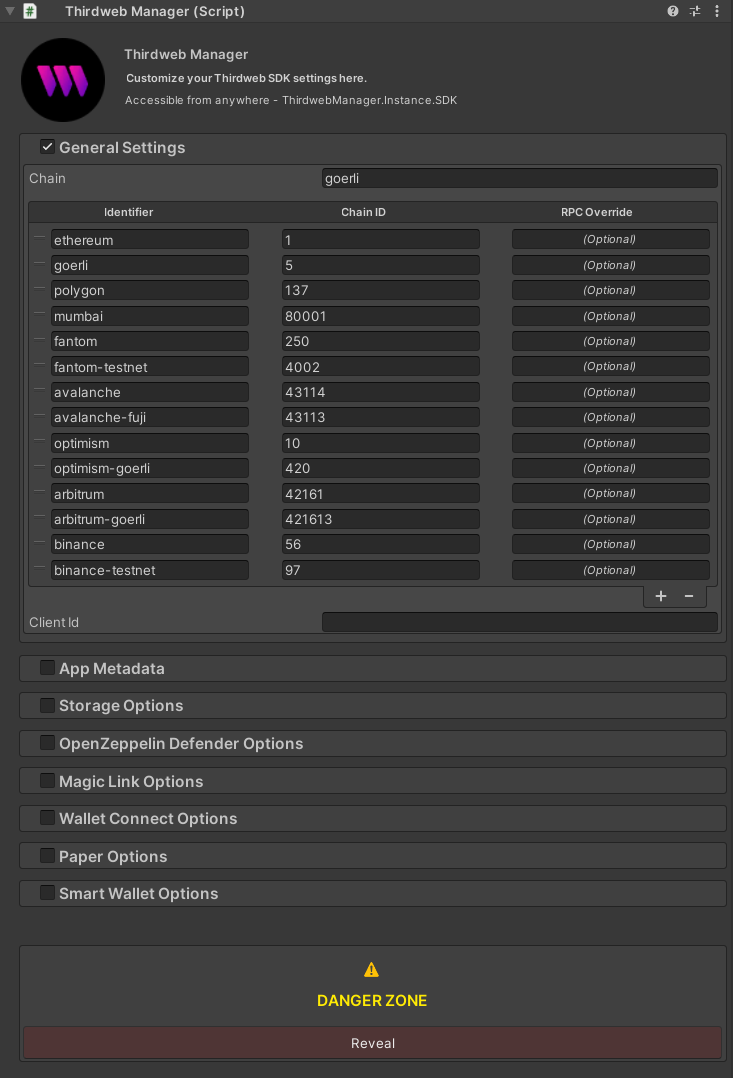The width and height of the screenshot is (733, 1078).
Task: Edit the avalanche-fuji identifier field
Action: pos(150,417)
